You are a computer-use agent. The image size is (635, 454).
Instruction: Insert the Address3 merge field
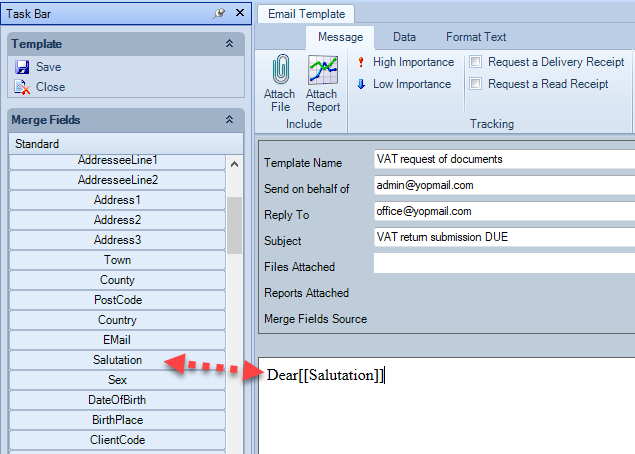pyautogui.click(x=117, y=240)
